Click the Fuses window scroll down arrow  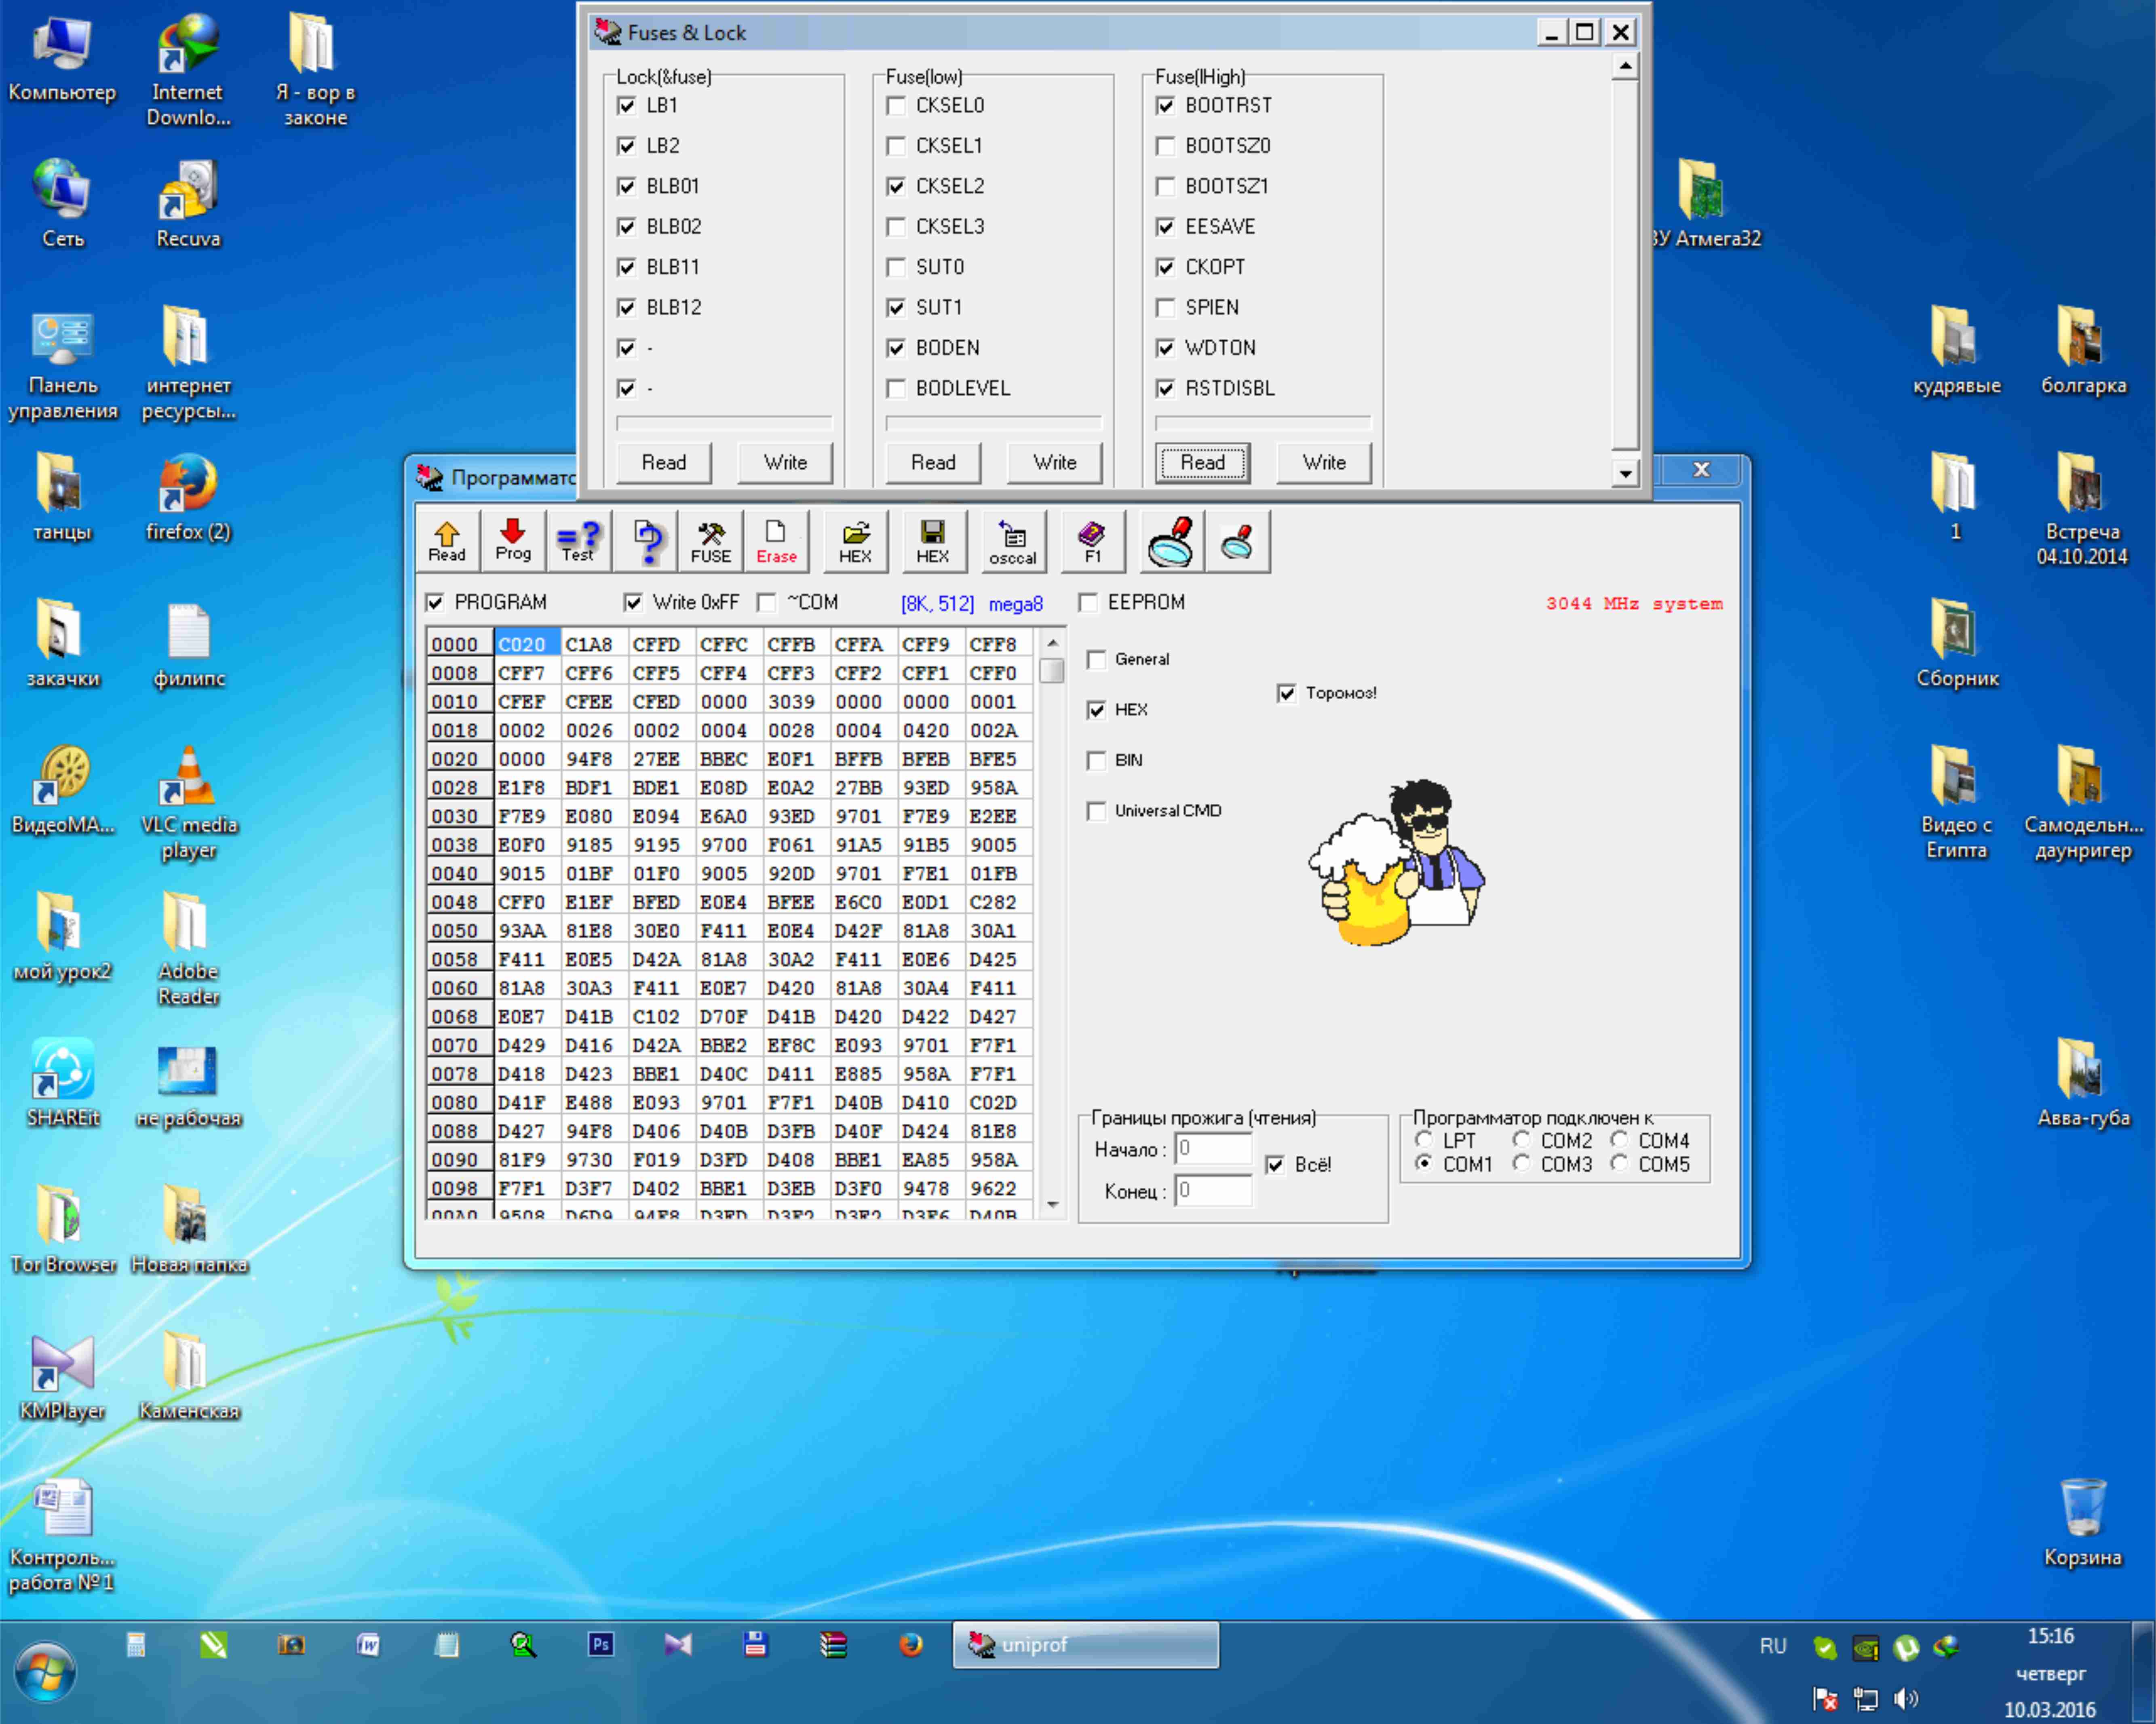(1625, 473)
